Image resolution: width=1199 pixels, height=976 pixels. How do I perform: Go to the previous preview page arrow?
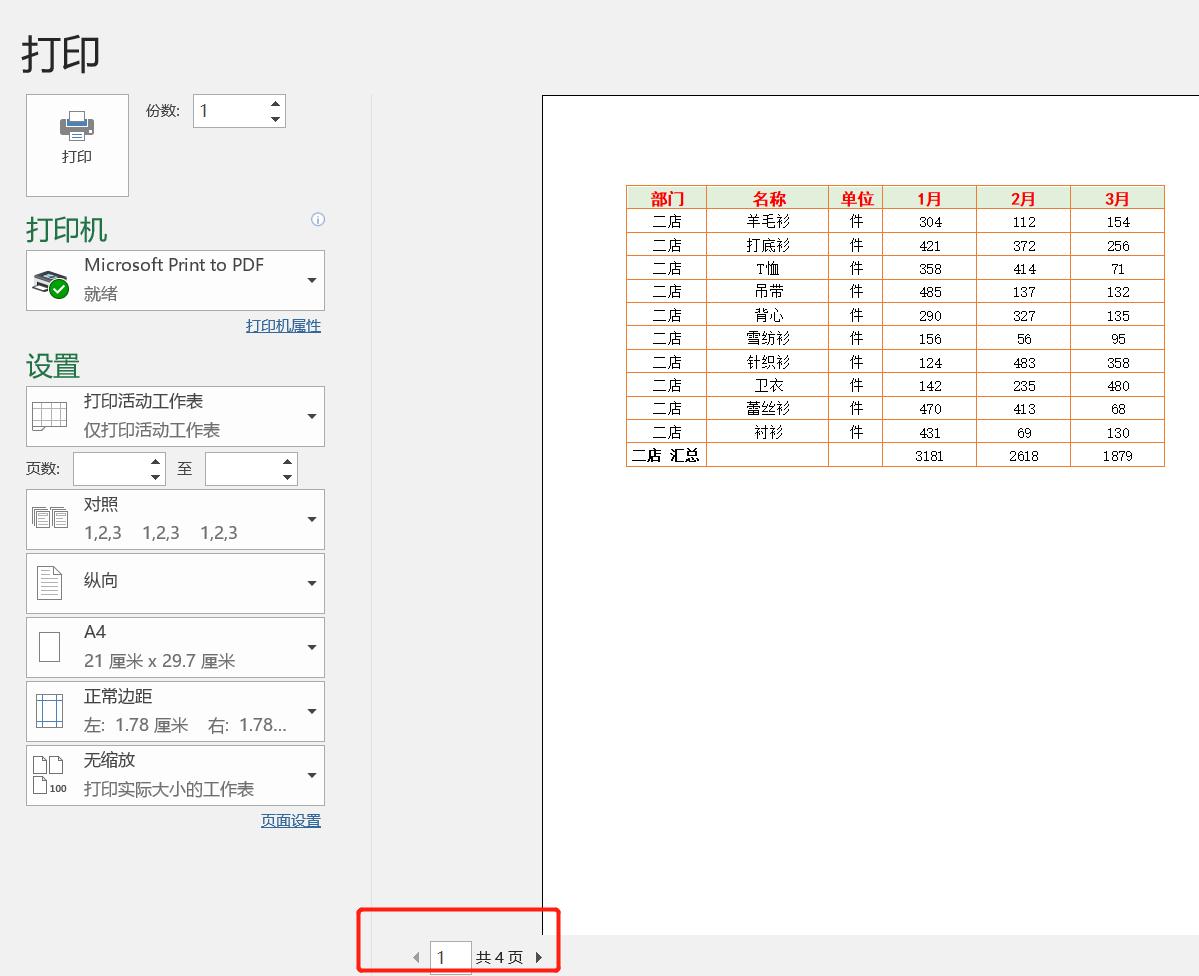(x=416, y=957)
